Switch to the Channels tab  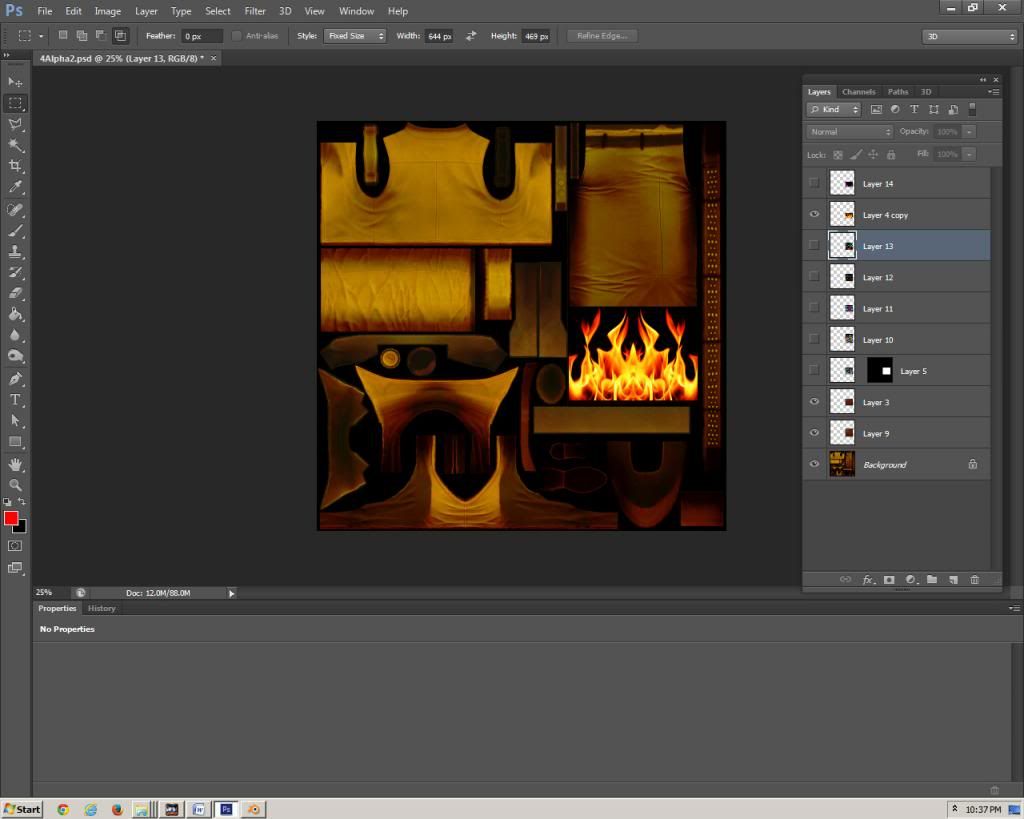[x=858, y=92]
